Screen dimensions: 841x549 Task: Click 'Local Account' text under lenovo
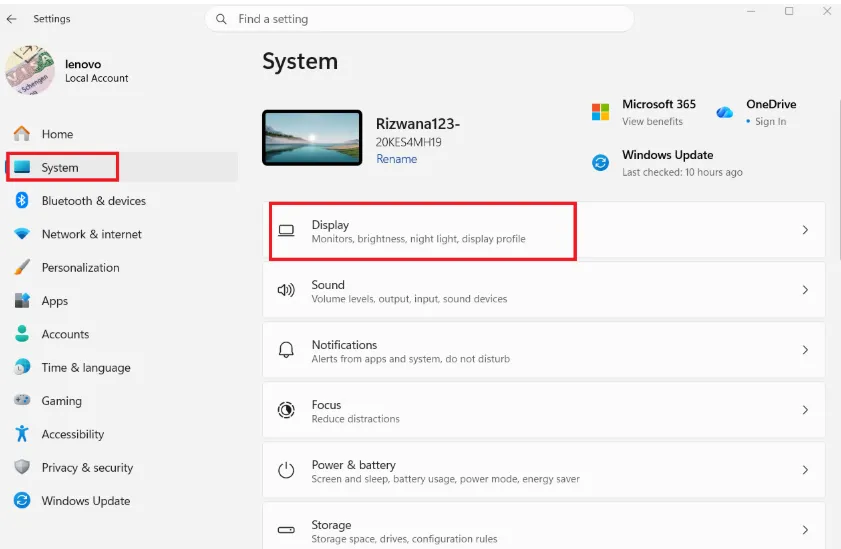tap(97, 78)
